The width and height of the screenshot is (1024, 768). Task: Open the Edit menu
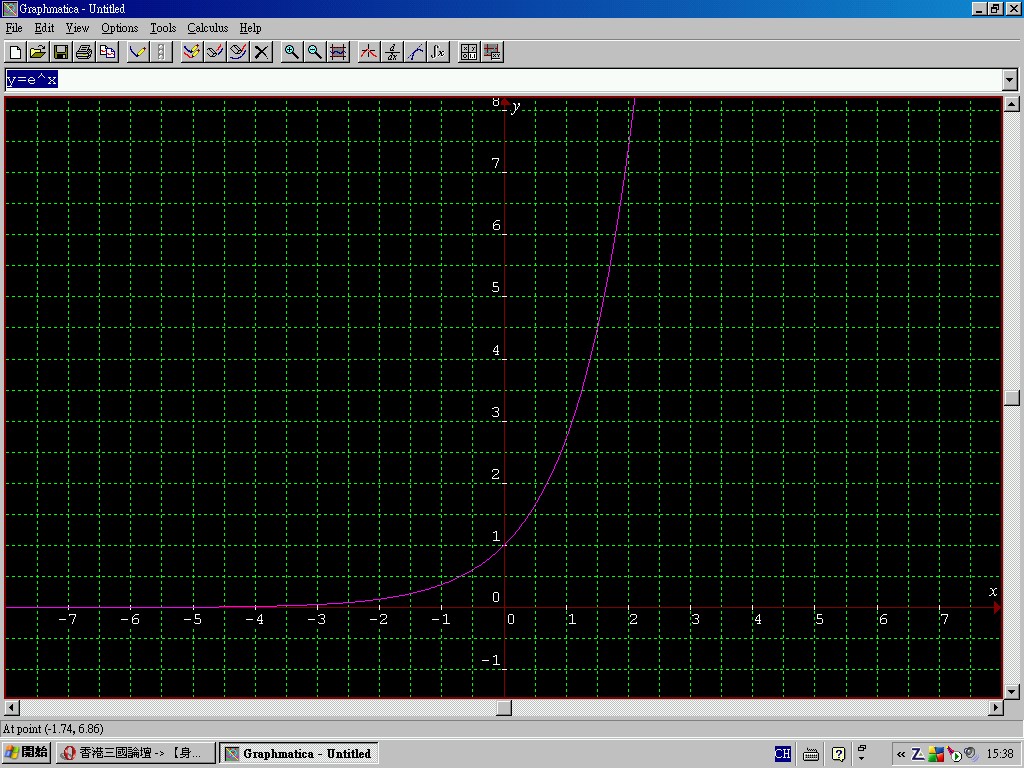[x=44, y=28]
